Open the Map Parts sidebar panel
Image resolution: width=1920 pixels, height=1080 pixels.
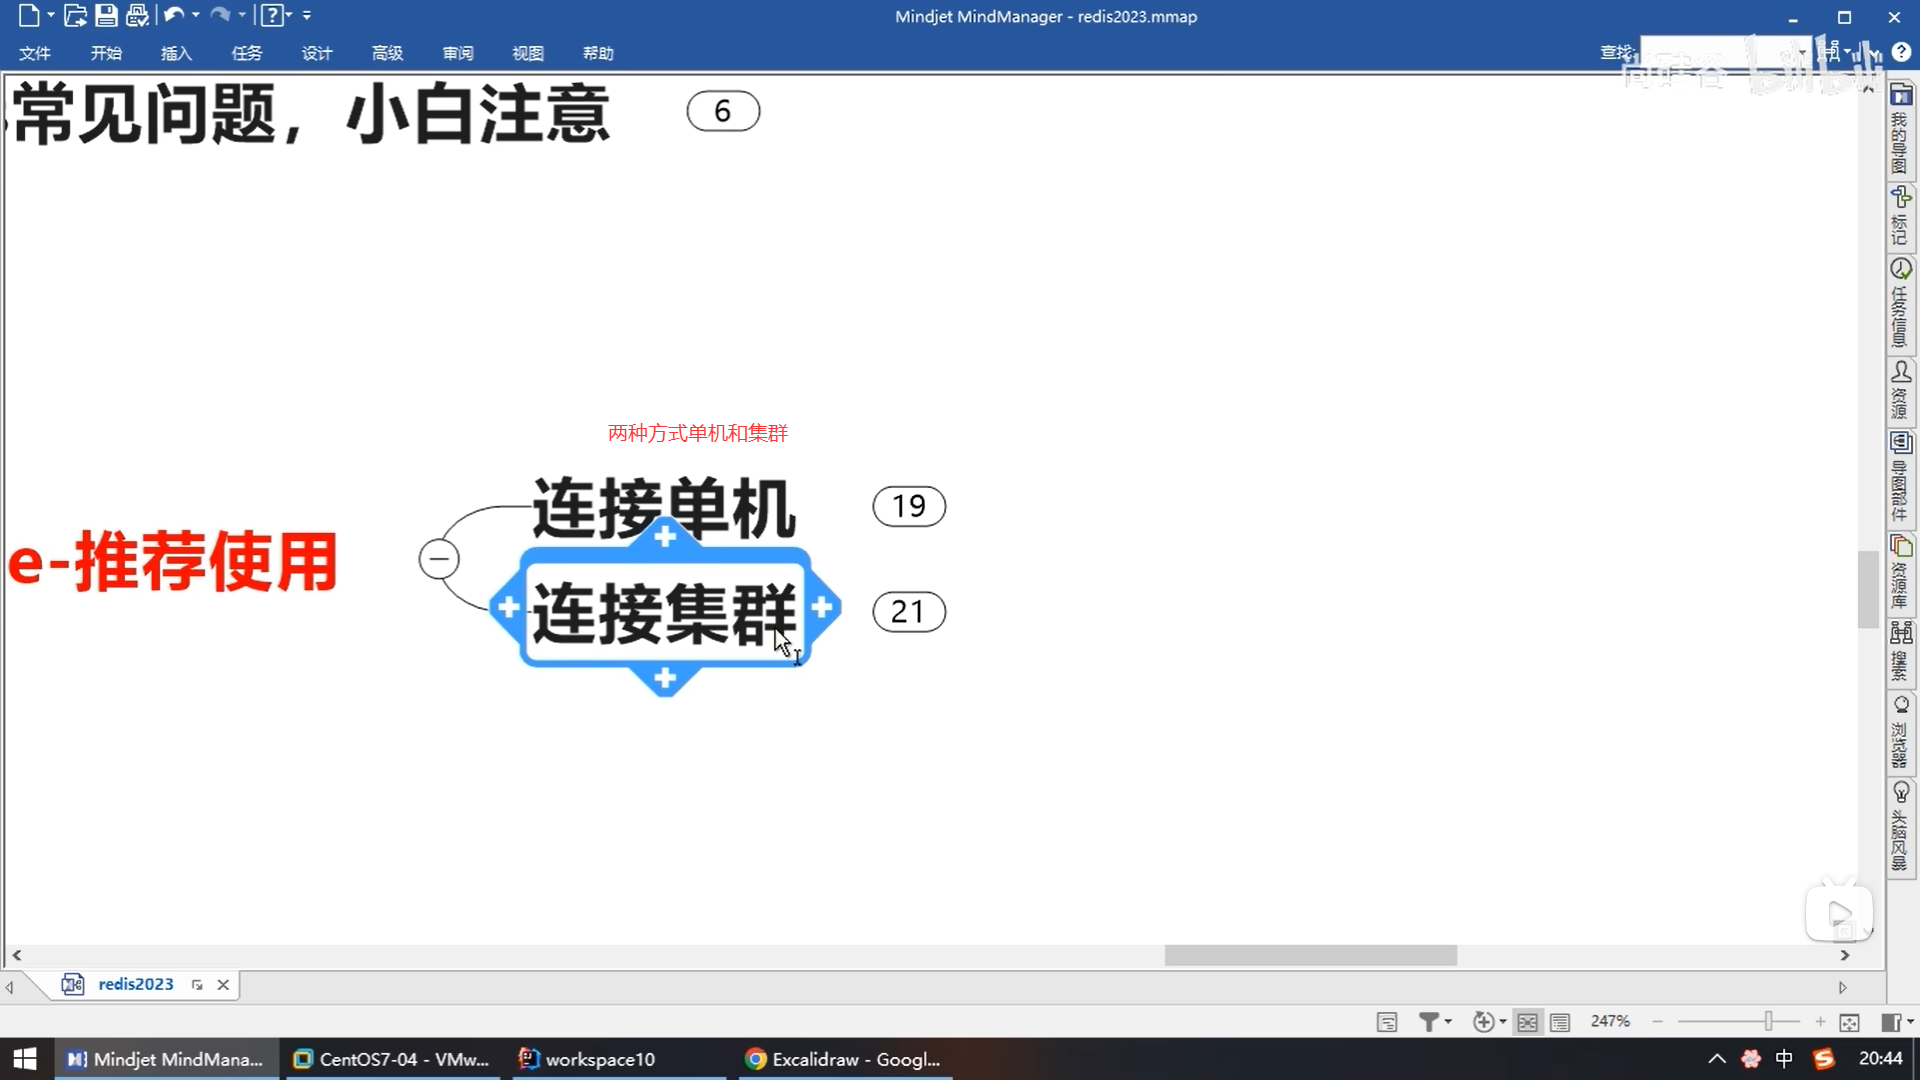click(x=1900, y=476)
